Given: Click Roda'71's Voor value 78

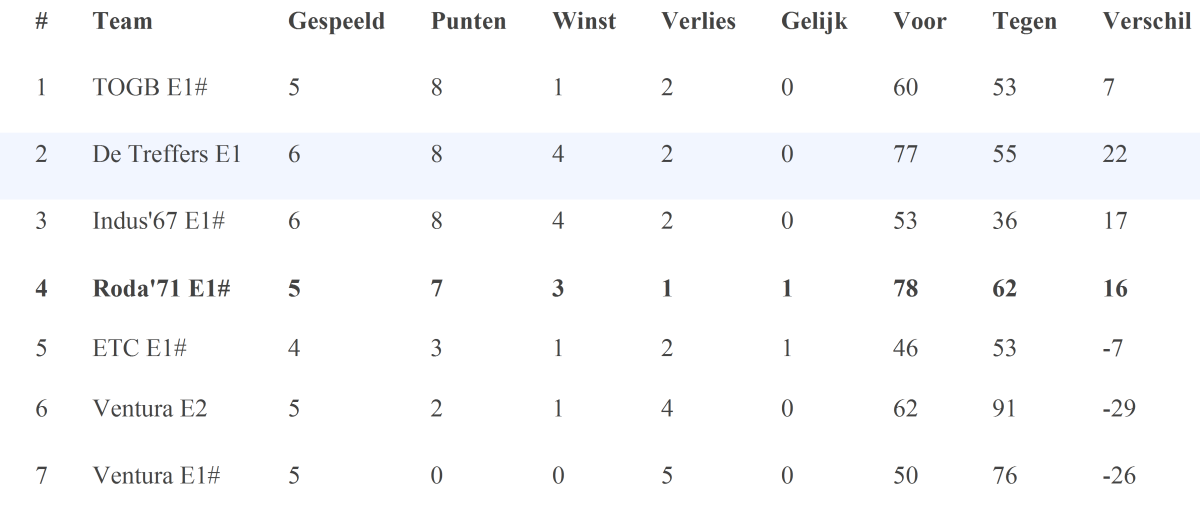Looking at the screenshot, I should [x=905, y=289].
